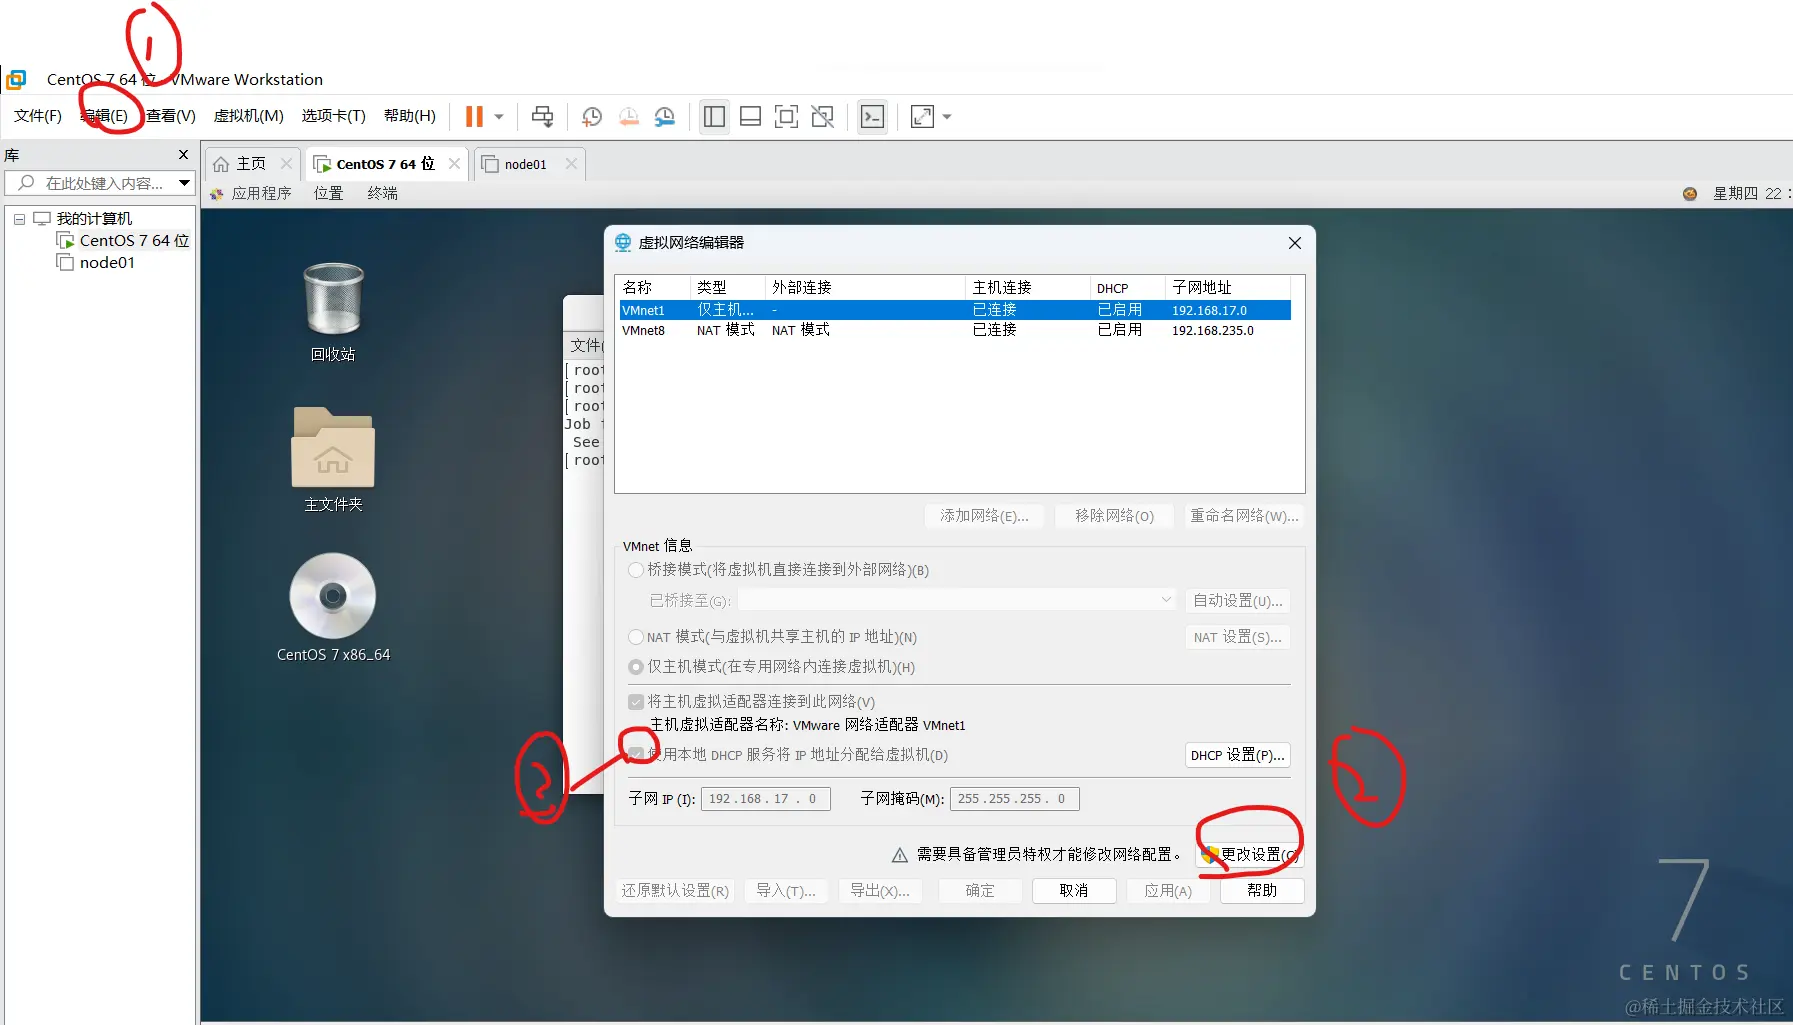Click the 取消 button in the dialog
Image resolution: width=1793 pixels, height=1025 pixels.
pos(1073,891)
